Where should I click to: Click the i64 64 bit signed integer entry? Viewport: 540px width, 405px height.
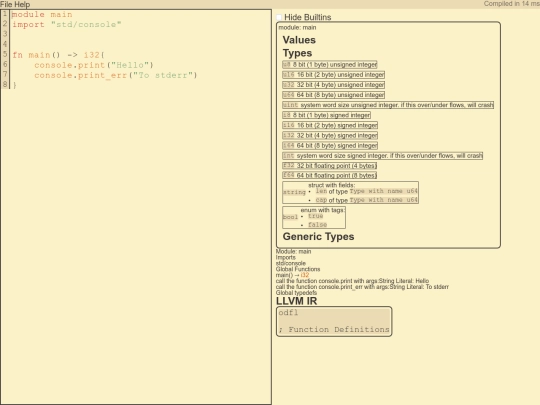(x=330, y=145)
